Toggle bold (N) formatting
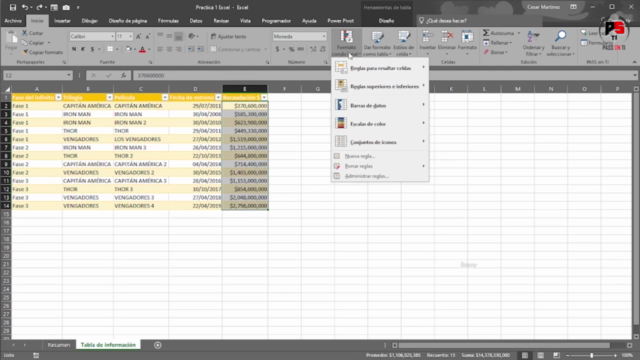The image size is (640, 360). click(74, 49)
